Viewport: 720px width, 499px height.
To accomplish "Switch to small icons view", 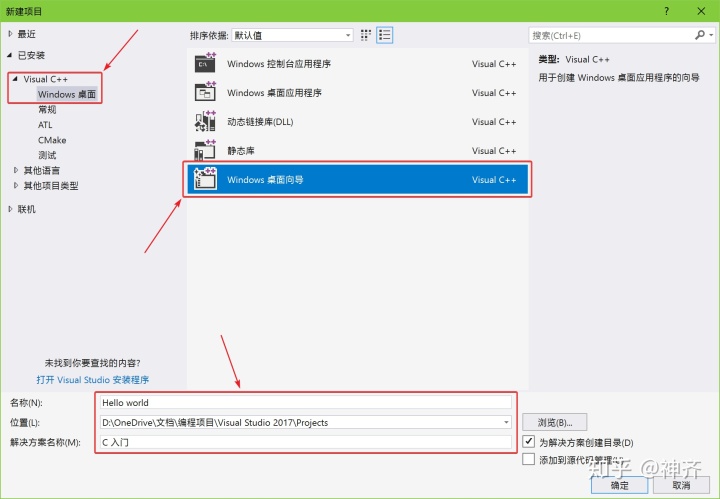I will coord(366,35).
